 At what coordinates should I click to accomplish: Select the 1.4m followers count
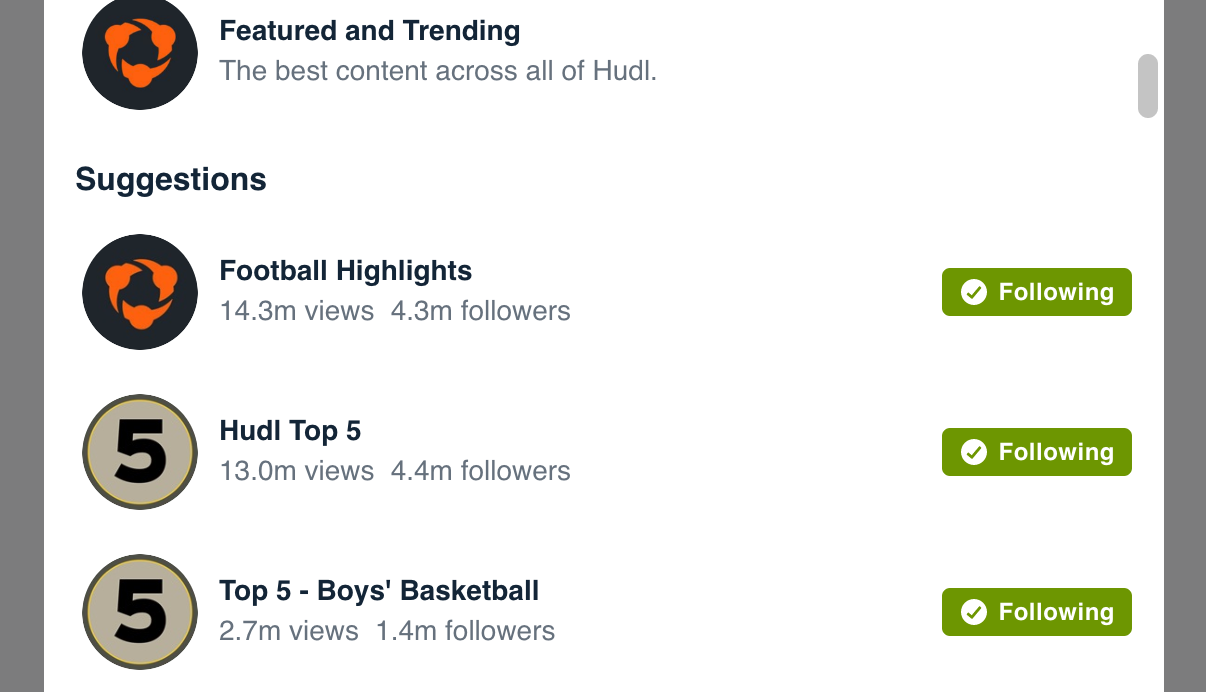tap(465, 631)
